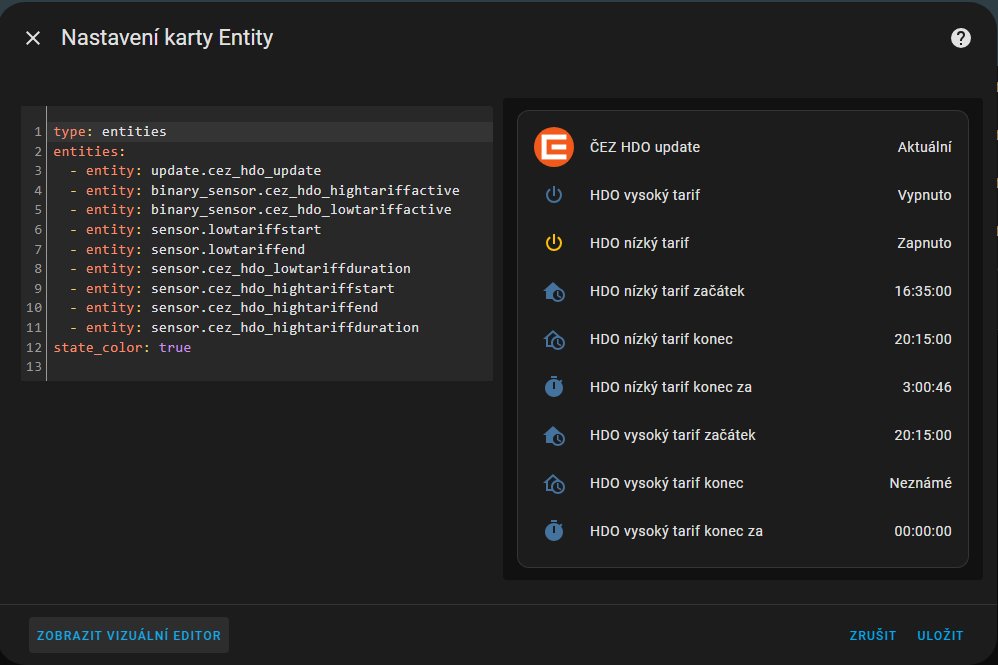
Task: Open the ČEZ HDO update entity row
Action: coord(742,147)
